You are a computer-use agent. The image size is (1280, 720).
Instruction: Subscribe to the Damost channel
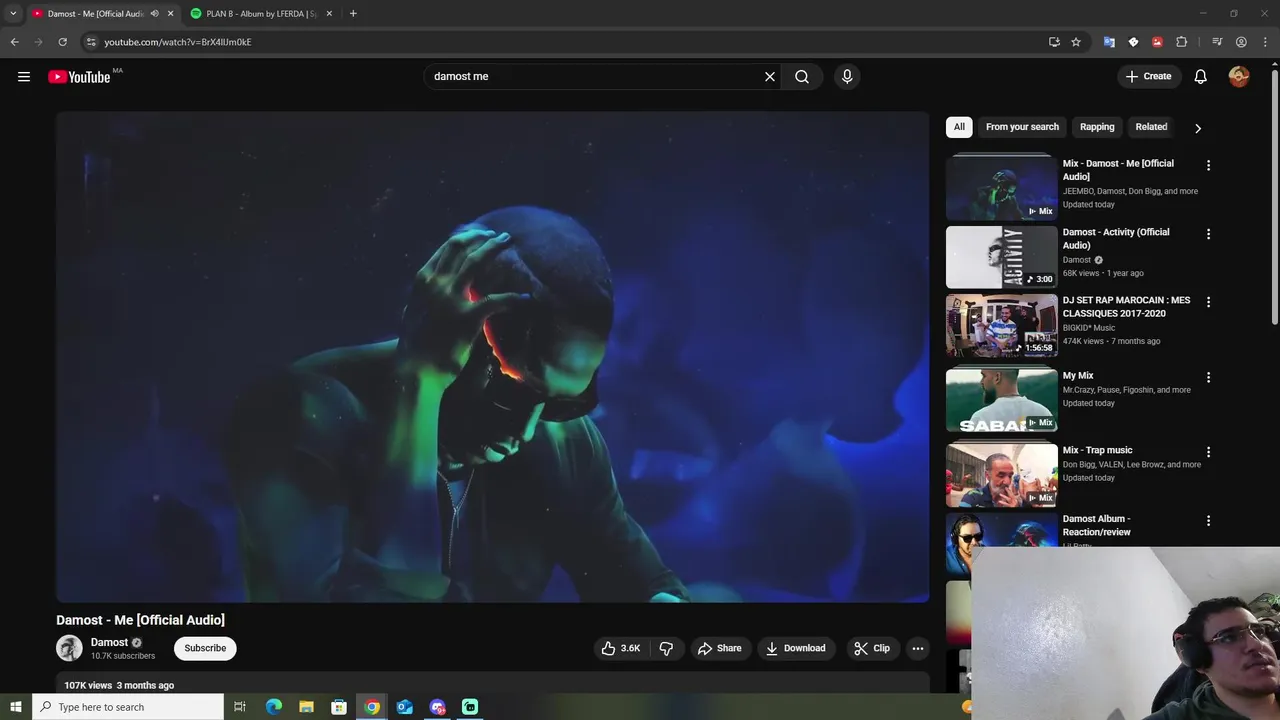point(205,648)
